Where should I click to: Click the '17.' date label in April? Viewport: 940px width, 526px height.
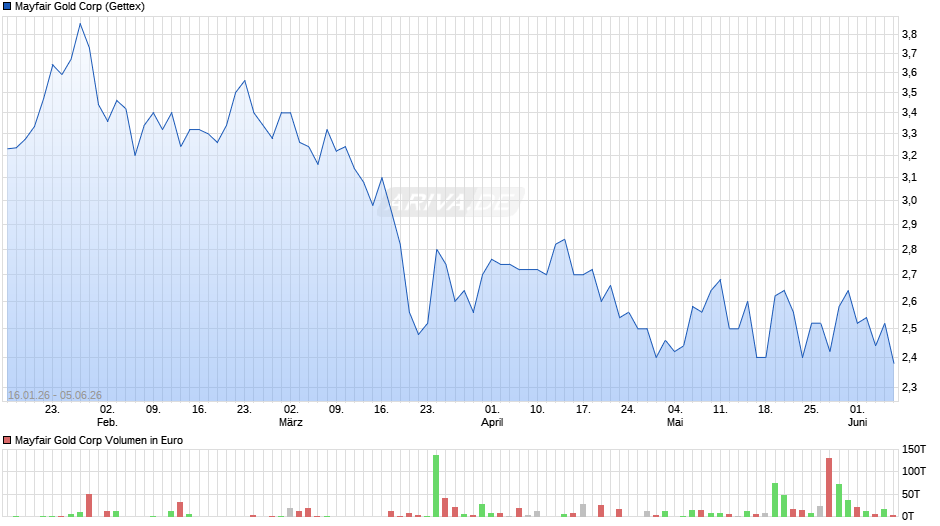pyautogui.click(x=583, y=409)
